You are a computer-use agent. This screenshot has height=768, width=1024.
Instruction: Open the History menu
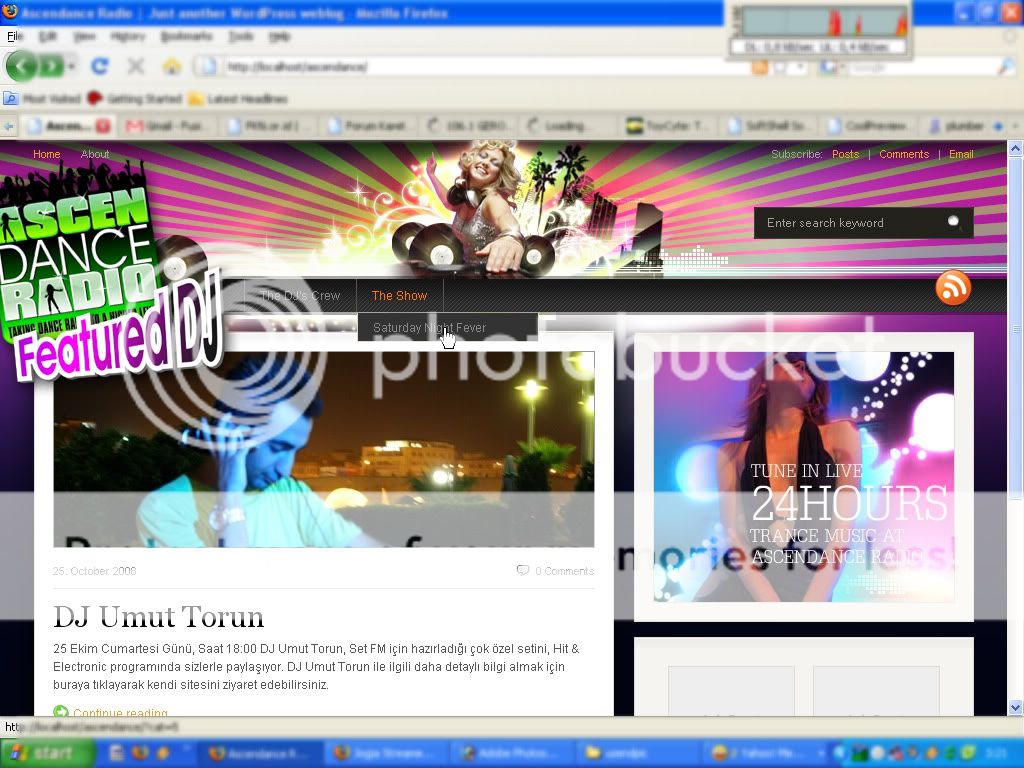coord(127,36)
